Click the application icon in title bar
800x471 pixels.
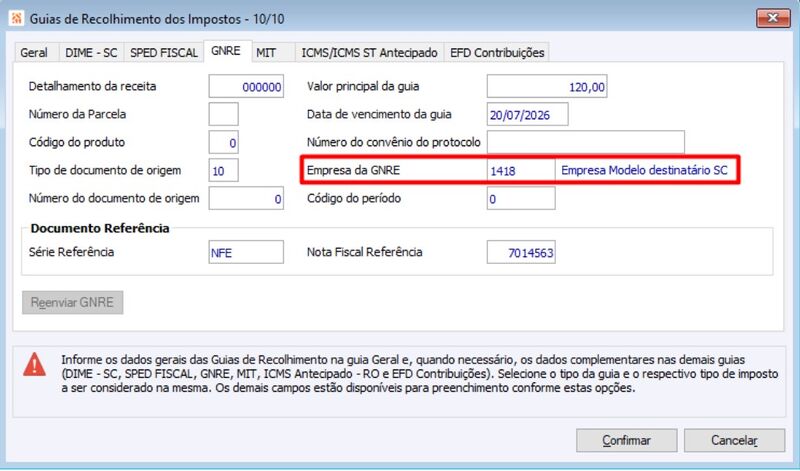pos(17,19)
